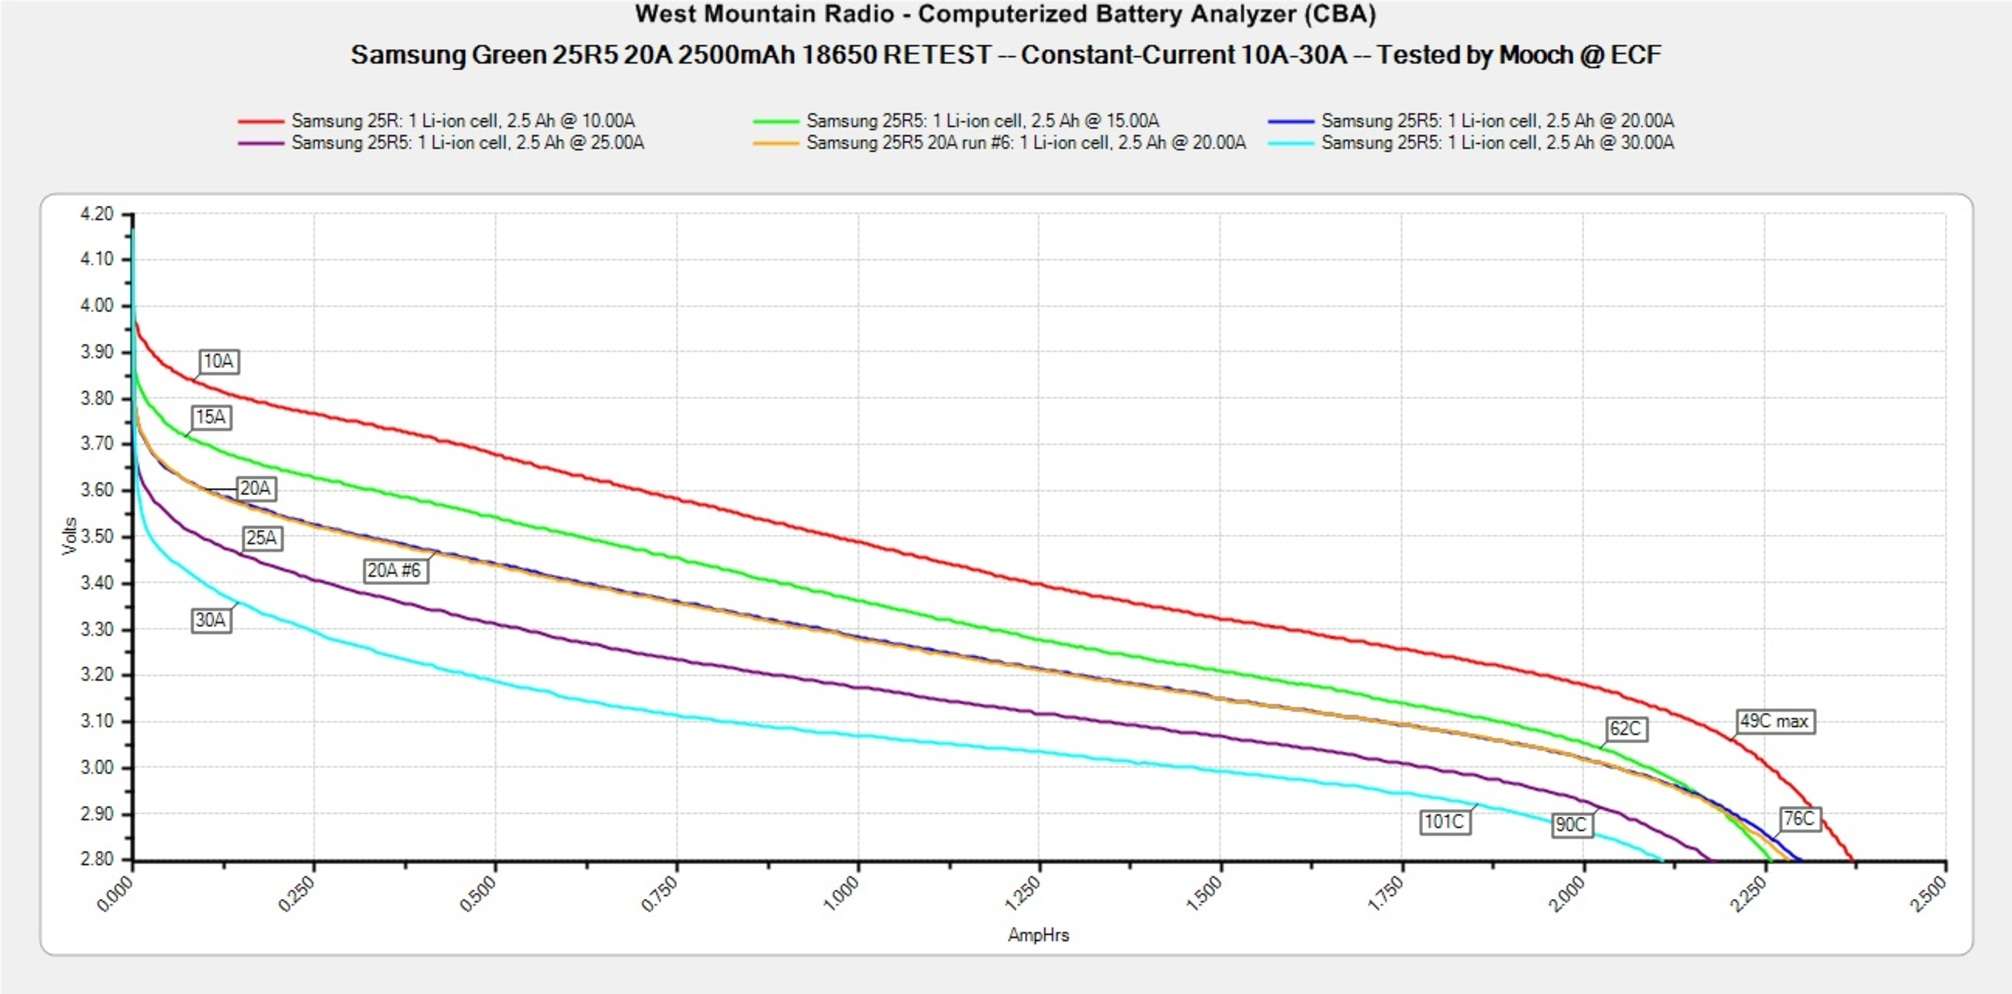
Task: Click the '3.40' voltage tick label
Action: (97, 583)
